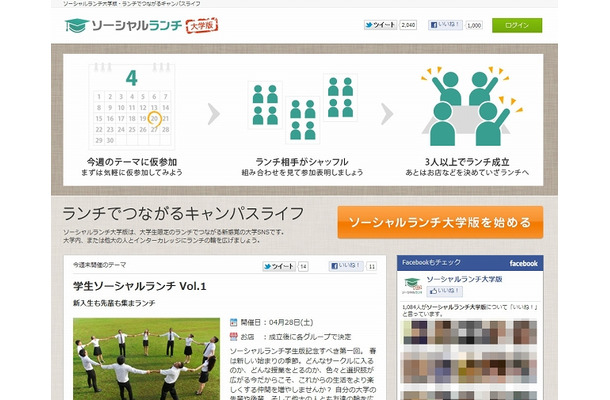Image resolution: width=610 pixels, height=400 pixels.
Task: Open the header like count 1,000
Action: [474, 25]
